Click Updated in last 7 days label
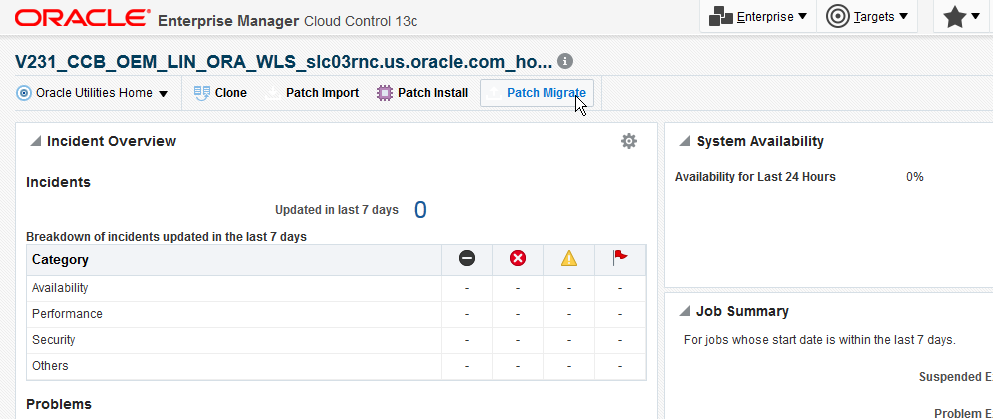Image resolution: width=993 pixels, height=419 pixels. [337, 210]
